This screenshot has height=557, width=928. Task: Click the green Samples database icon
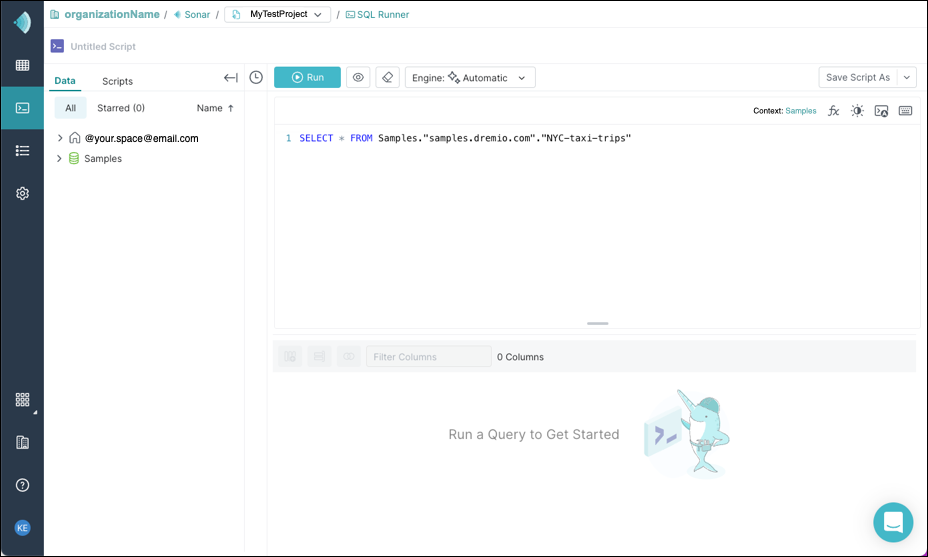tap(74, 158)
